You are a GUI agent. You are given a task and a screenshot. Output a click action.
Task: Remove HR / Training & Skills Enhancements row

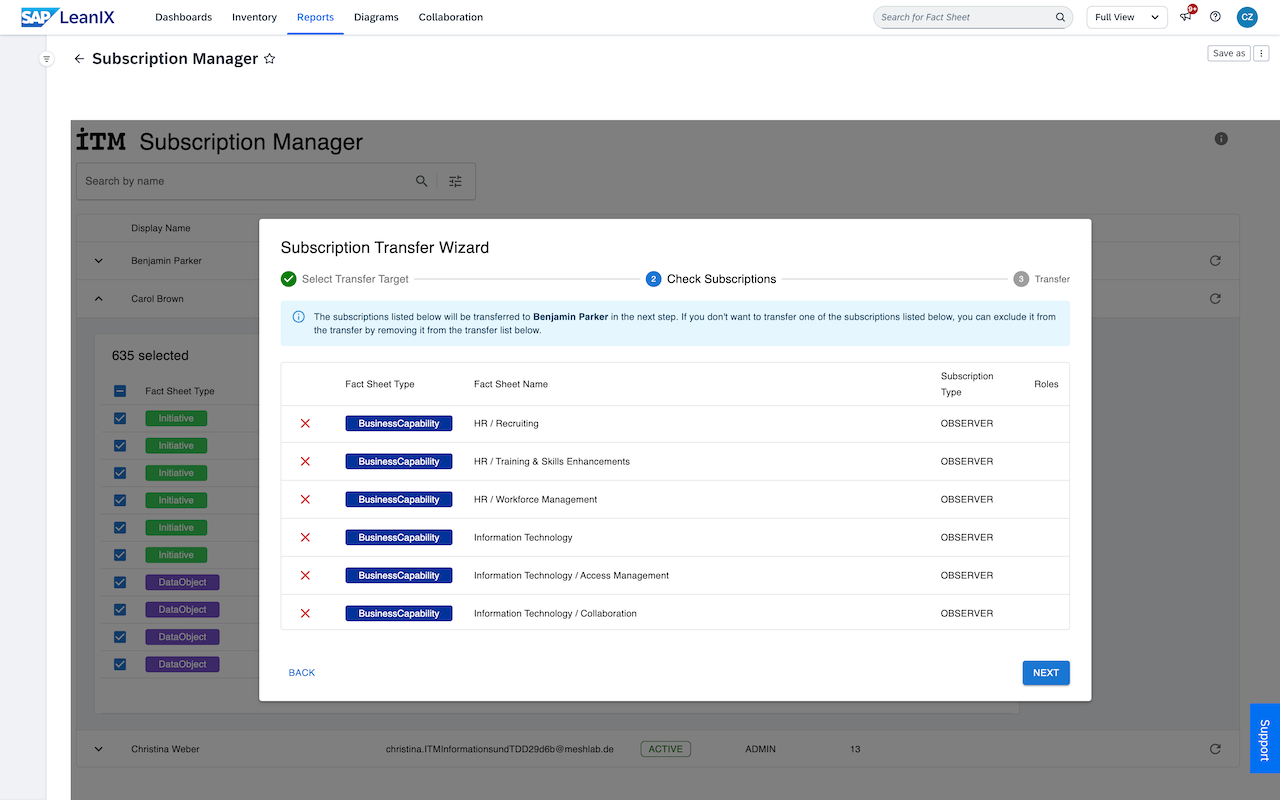pyautogui.click(x=305, y=462)
